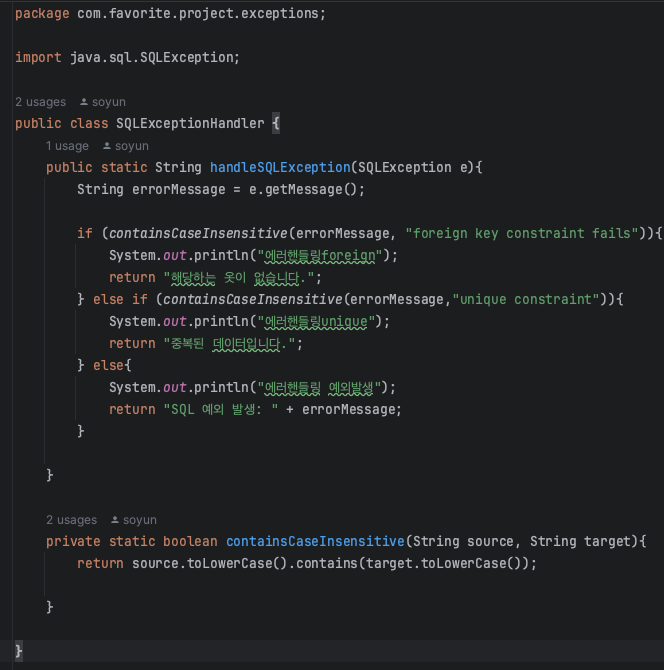Click author soyun hint above handleSQLException method
Viewport: 664px width, 670px height.
132,146
